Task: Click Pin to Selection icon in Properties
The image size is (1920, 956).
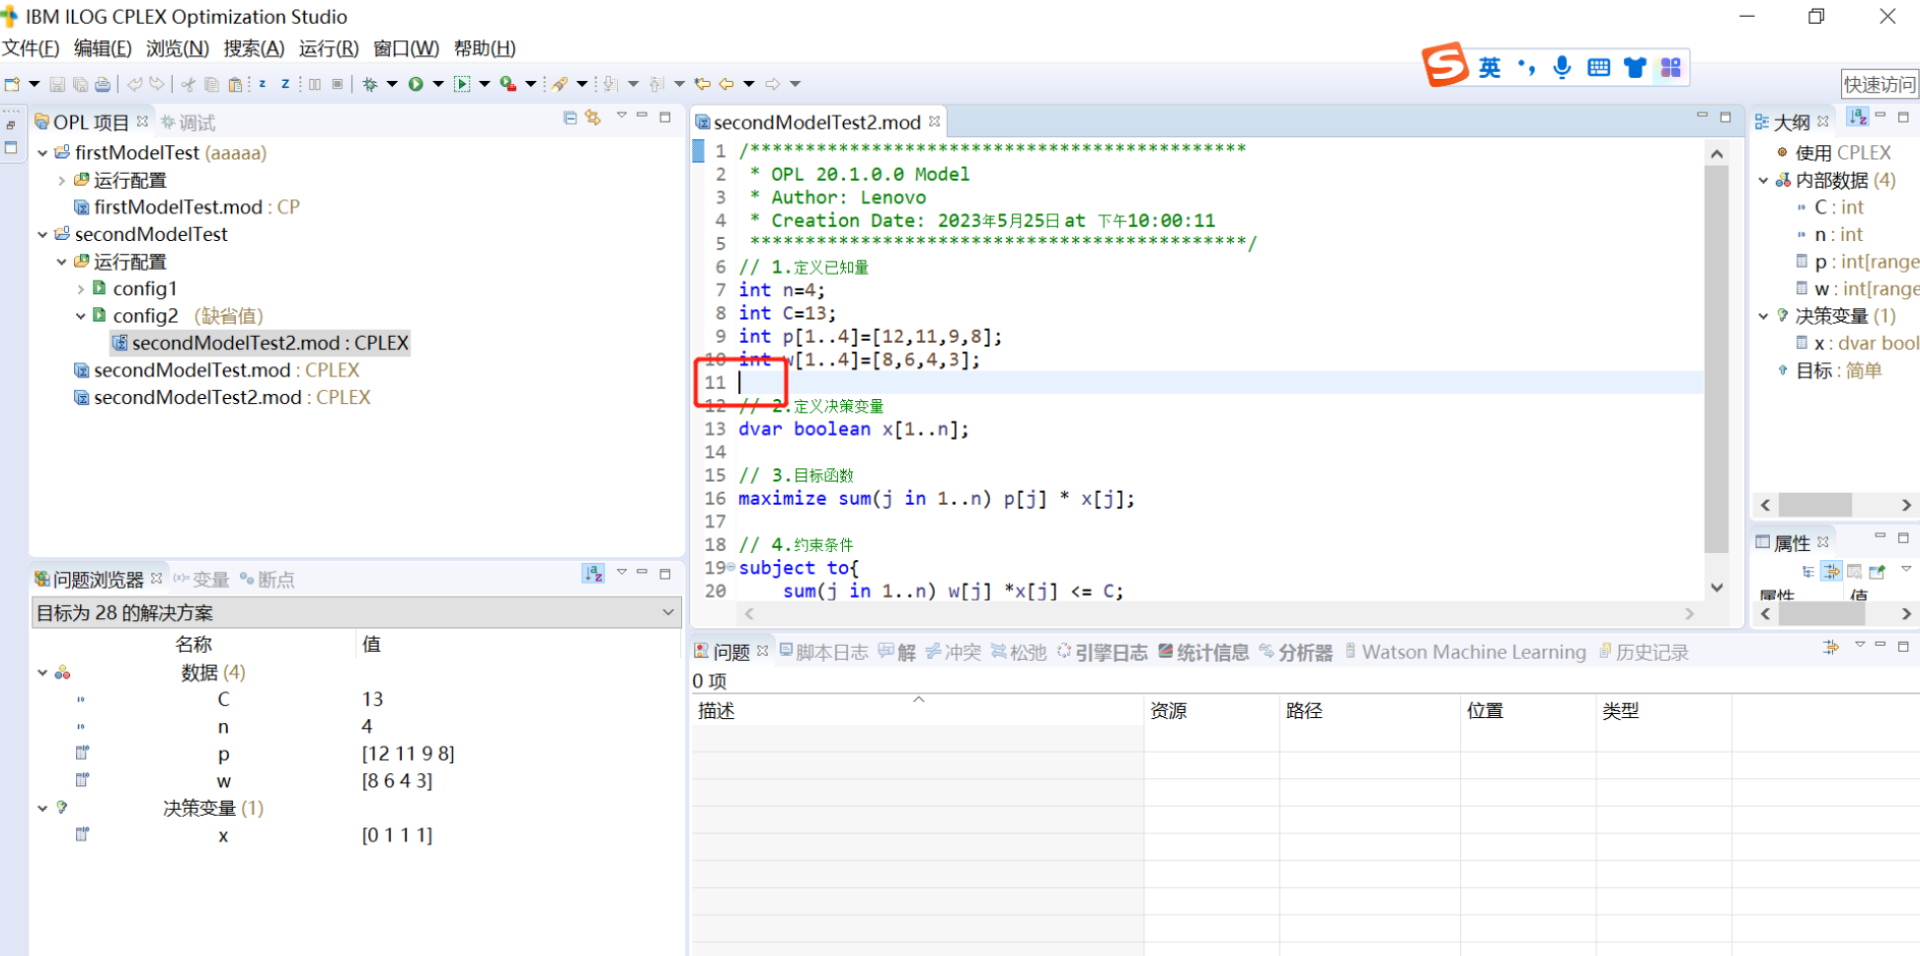Action: click(1877, 571)
